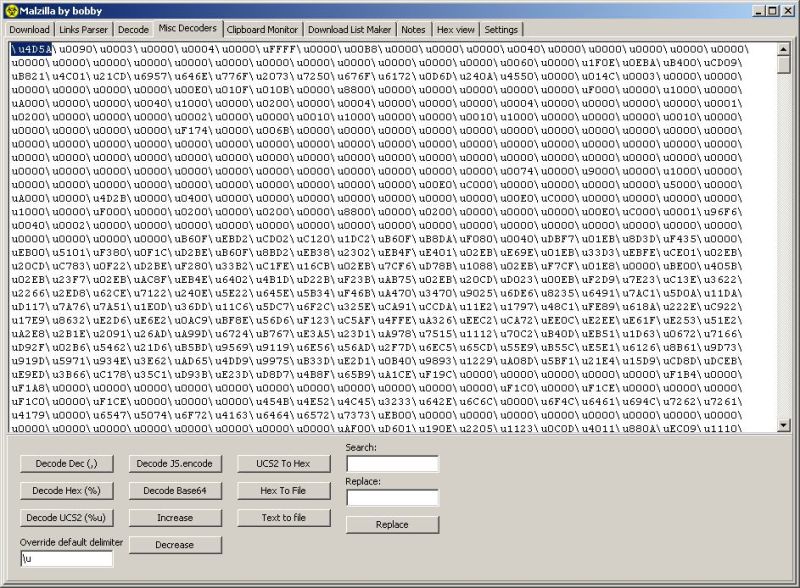Open the Settings tab
Screen dimensions: 800x588
501,29
